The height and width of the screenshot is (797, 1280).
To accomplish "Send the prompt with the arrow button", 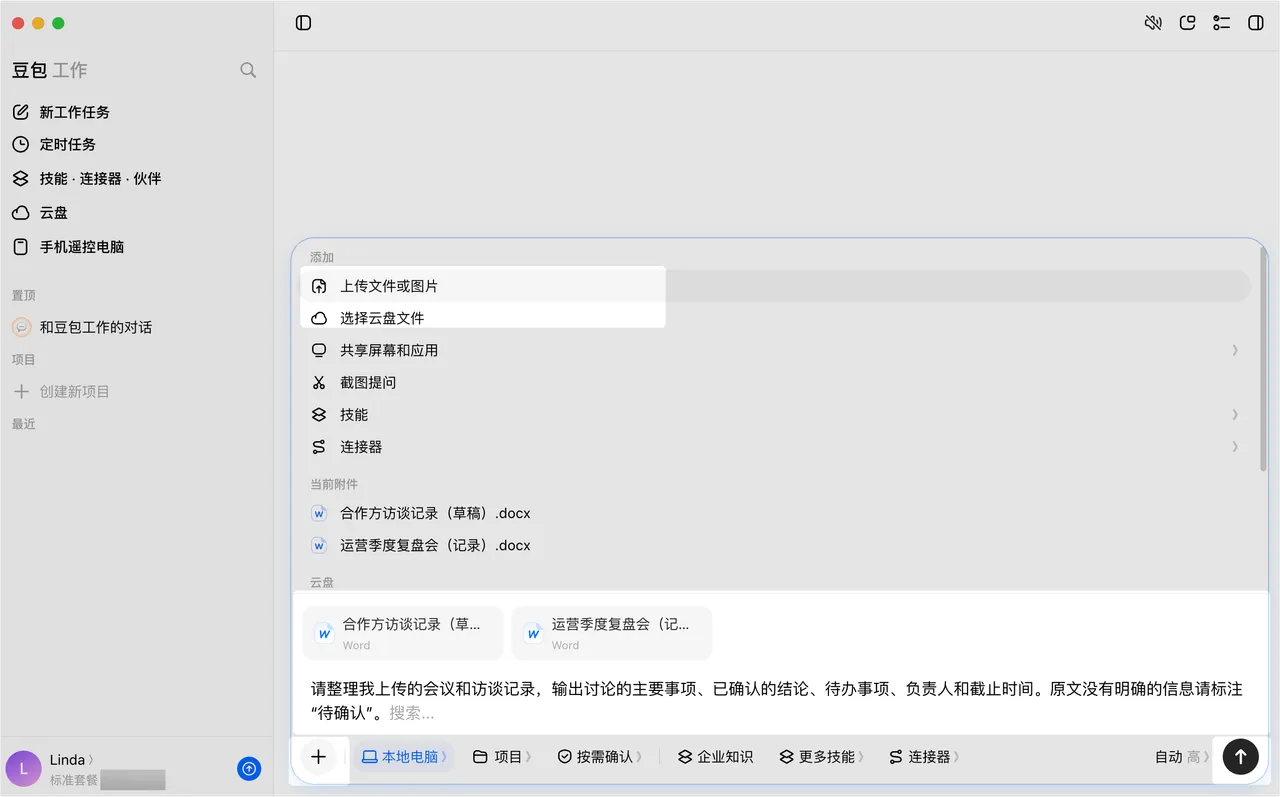I will pyautogui.click(x=1240, y=757).
